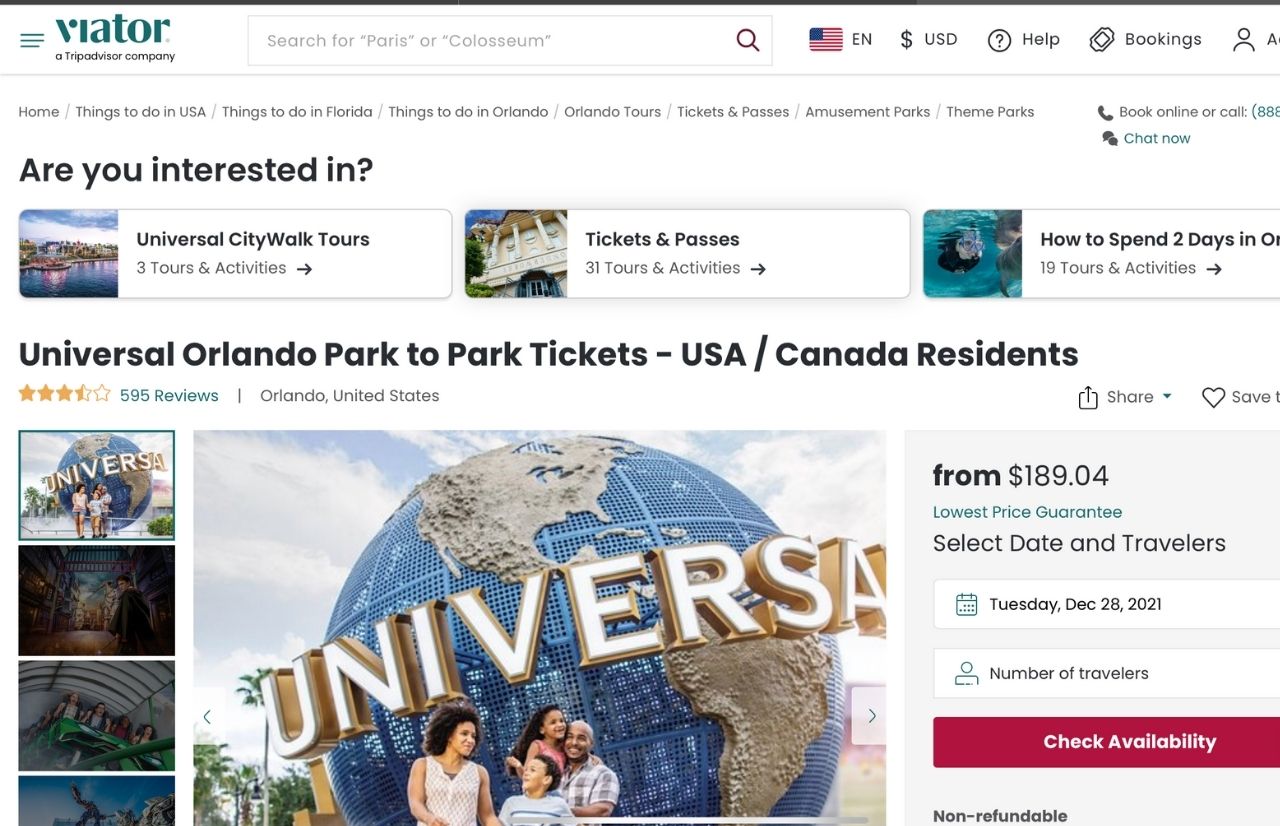Go to Home breadcrumb

point(39,112)
